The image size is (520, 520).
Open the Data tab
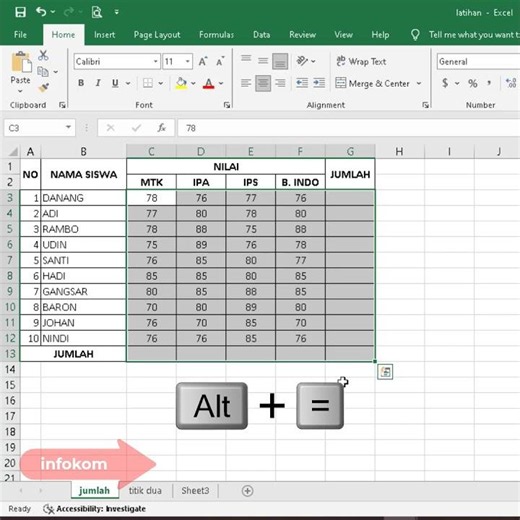tap(262, 35)
